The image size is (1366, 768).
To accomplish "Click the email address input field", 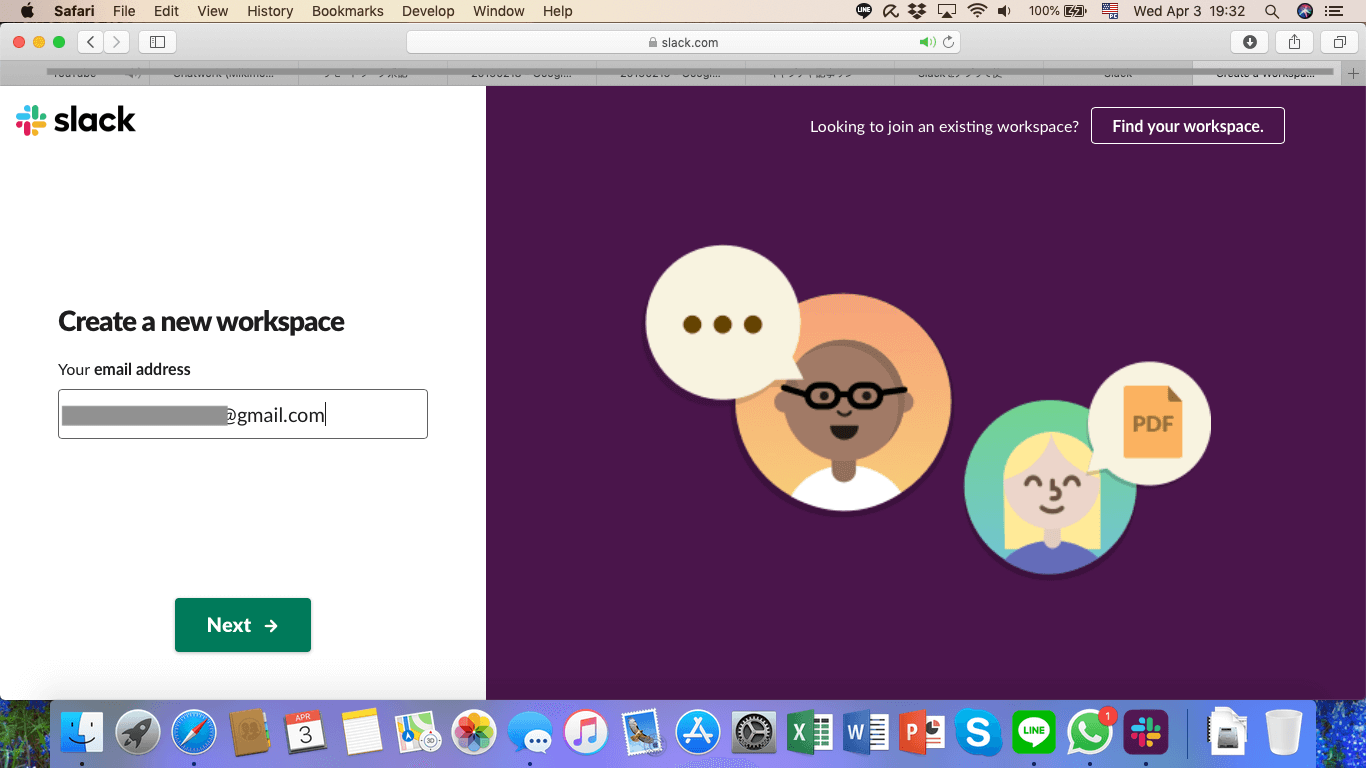I will pyautogui.click(x=243, y=414).
